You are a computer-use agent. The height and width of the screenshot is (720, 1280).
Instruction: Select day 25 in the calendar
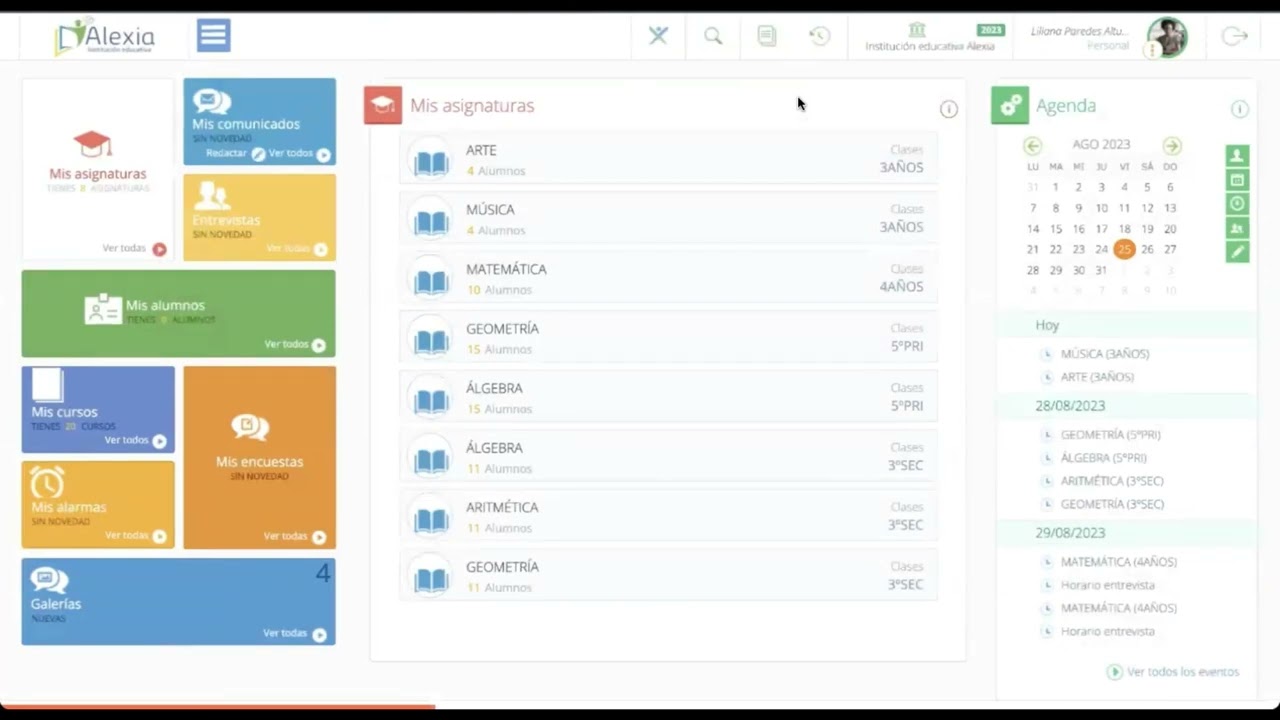[x=1124, y=249]
